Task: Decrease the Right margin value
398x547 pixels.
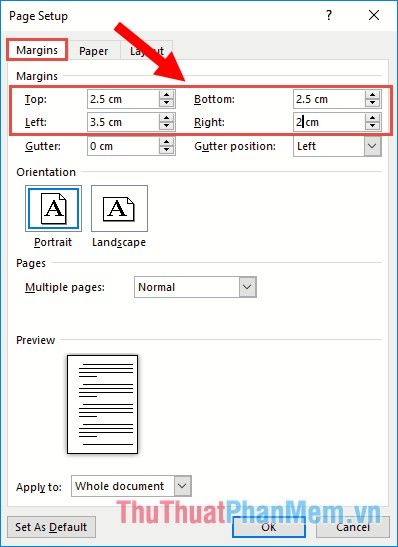Action: (x=373, y=126)
